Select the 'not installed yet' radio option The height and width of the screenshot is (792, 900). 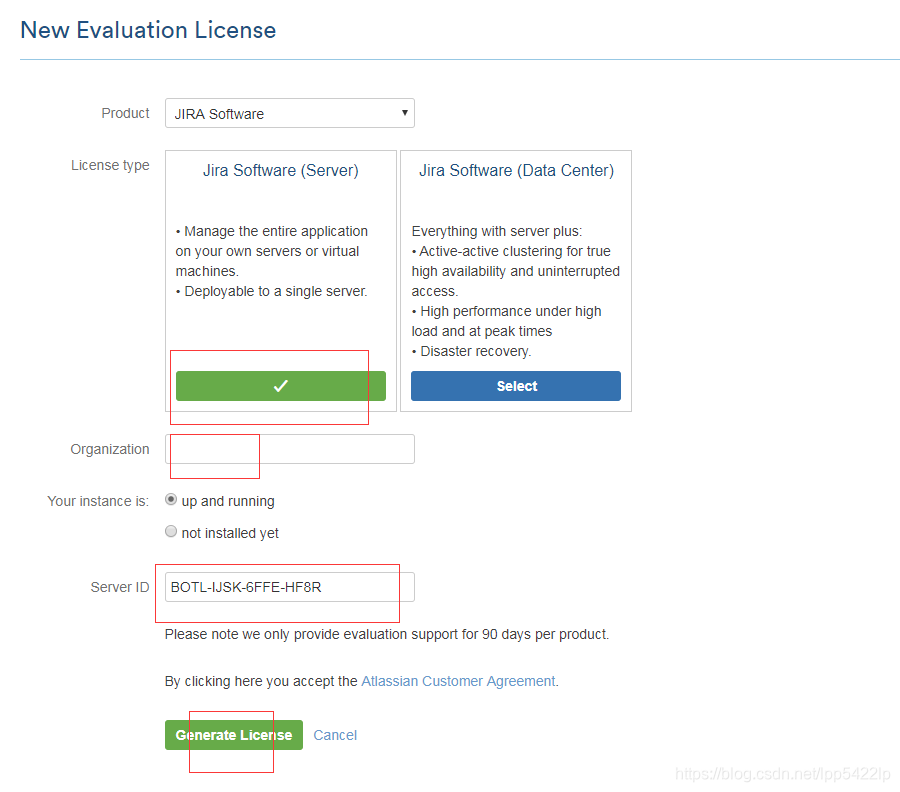(171, 531)
